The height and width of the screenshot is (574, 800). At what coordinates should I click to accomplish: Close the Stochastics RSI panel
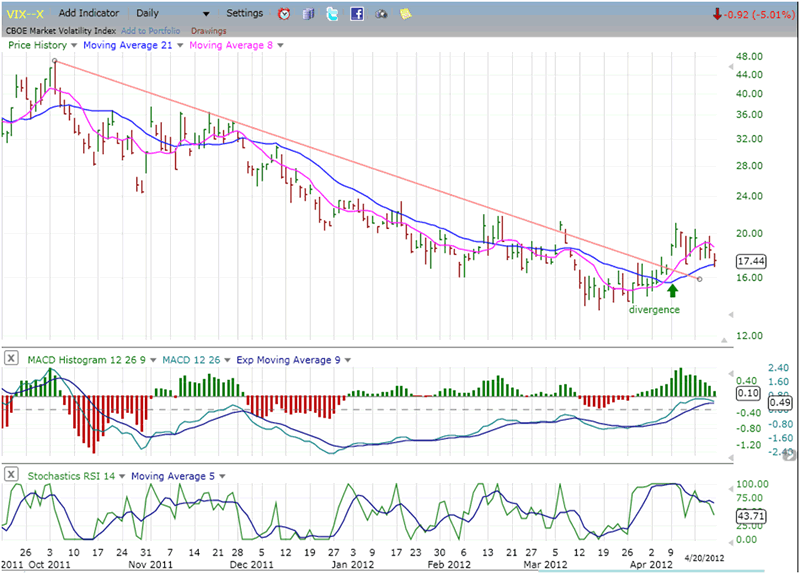[x=10, y=473]
